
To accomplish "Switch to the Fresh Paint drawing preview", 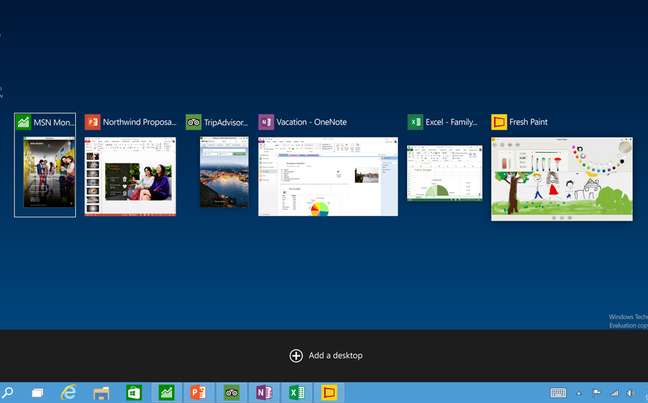I will (x=562, y=179).
